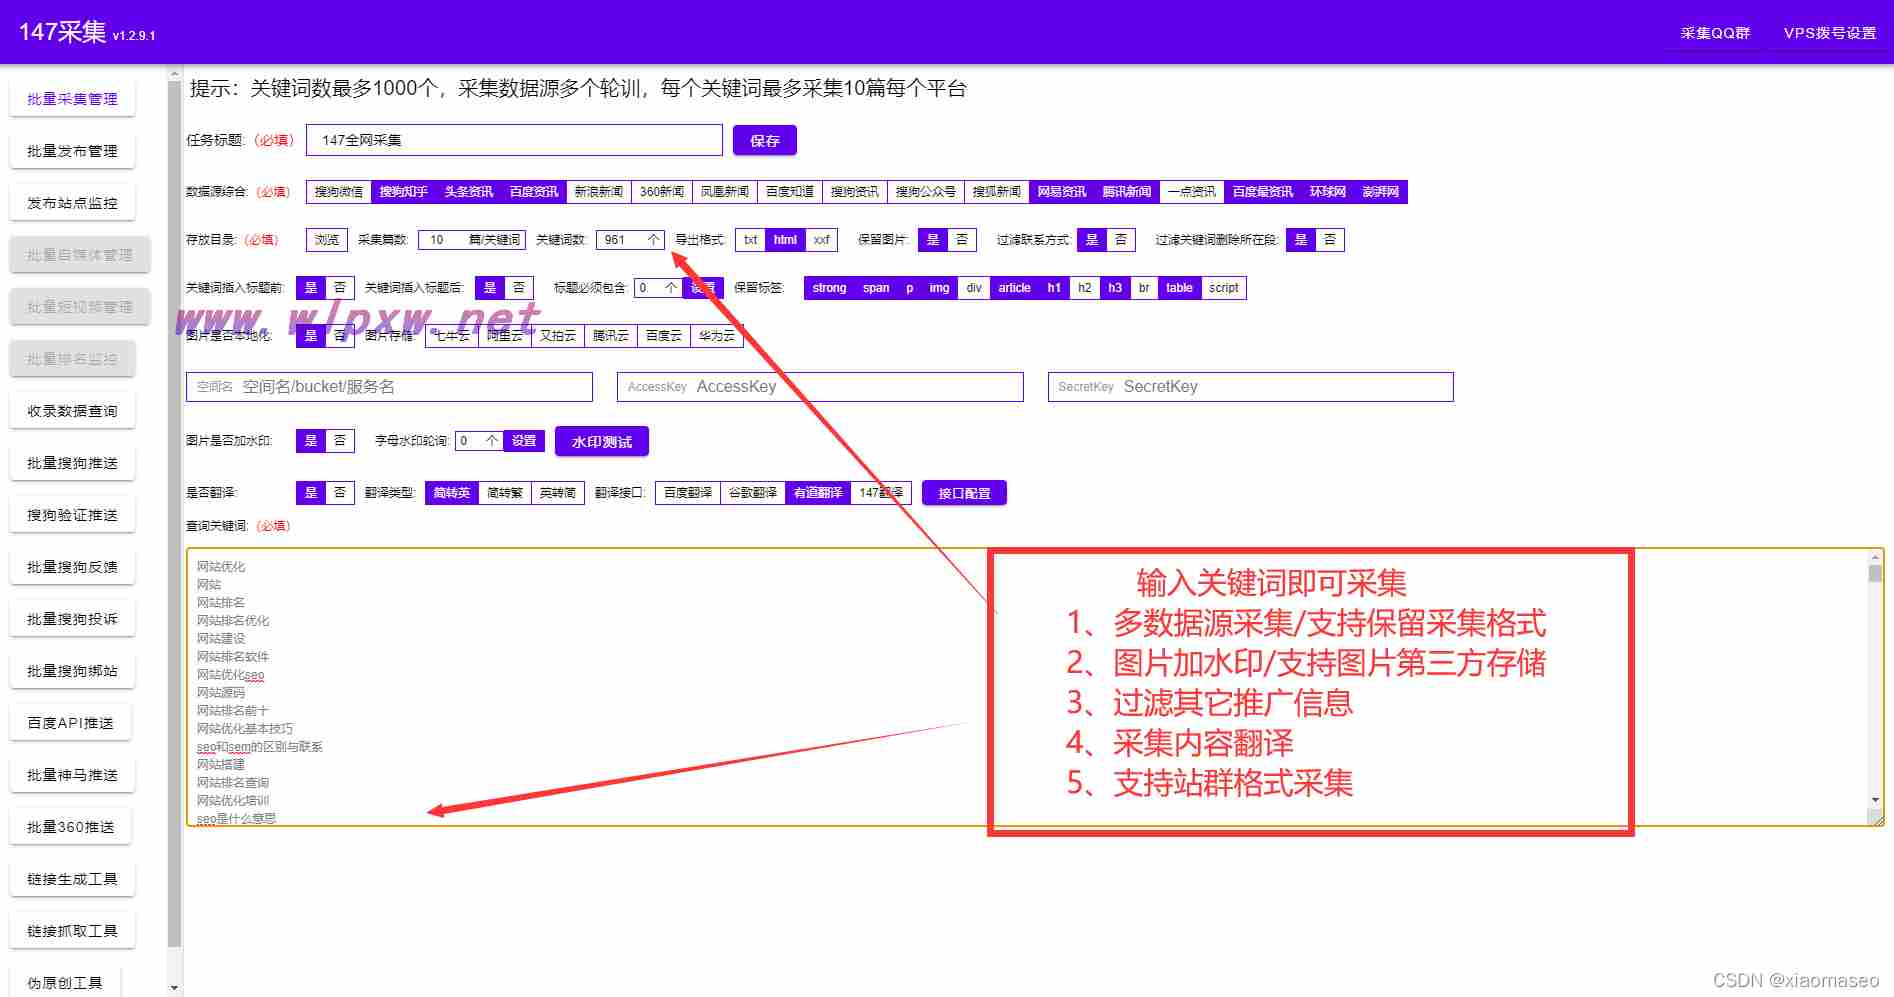Open 批量搜狗反馈 sidebar item

pyautogui.click(x=72, y=567)
